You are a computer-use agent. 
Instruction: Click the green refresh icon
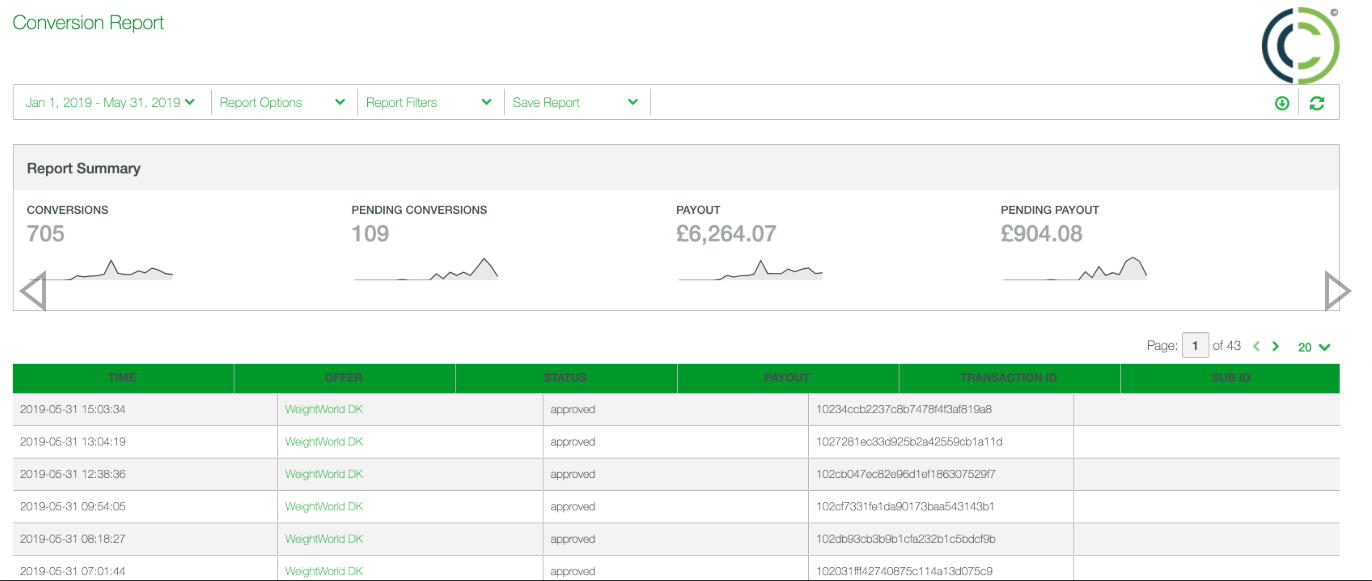coord(1317,103)
